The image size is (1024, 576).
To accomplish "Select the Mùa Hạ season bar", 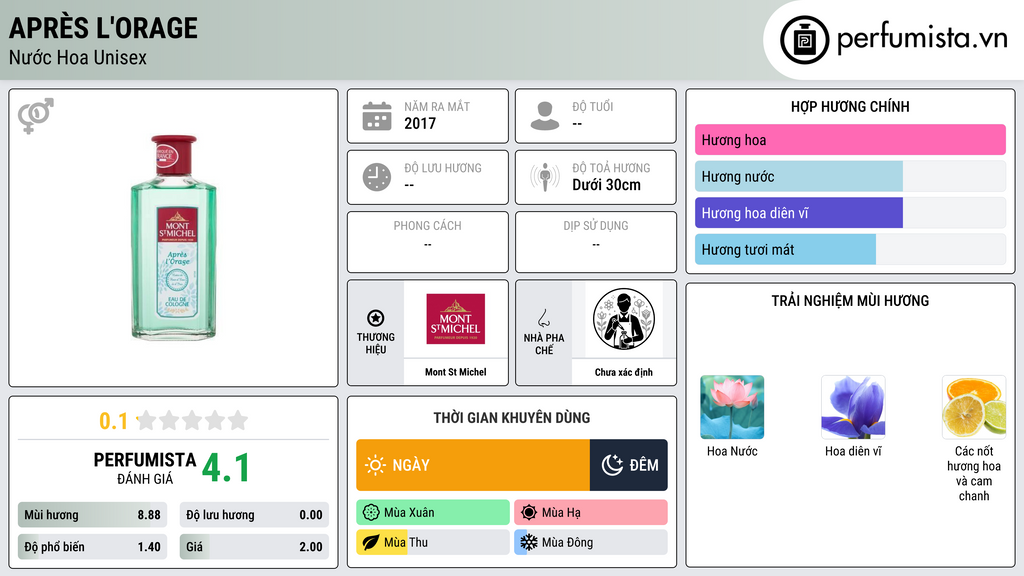I will tap(591, 513).
